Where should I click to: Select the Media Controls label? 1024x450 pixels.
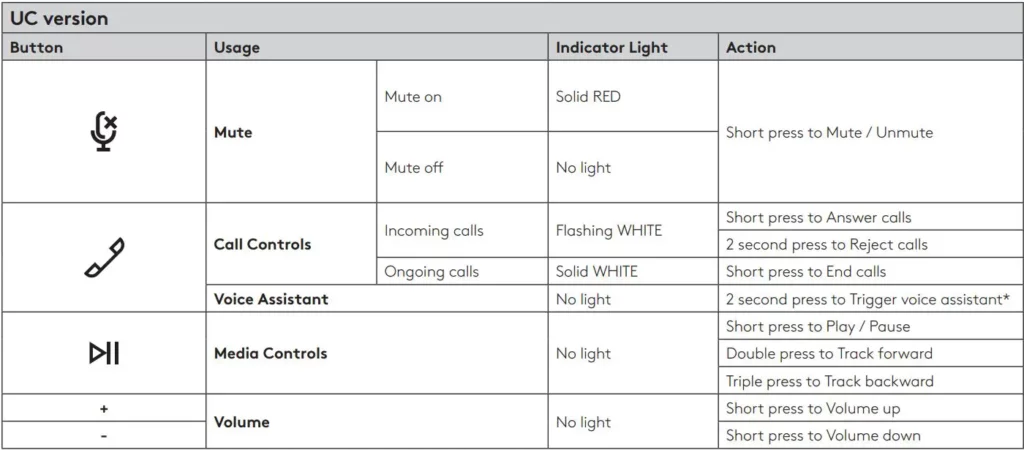270,353
